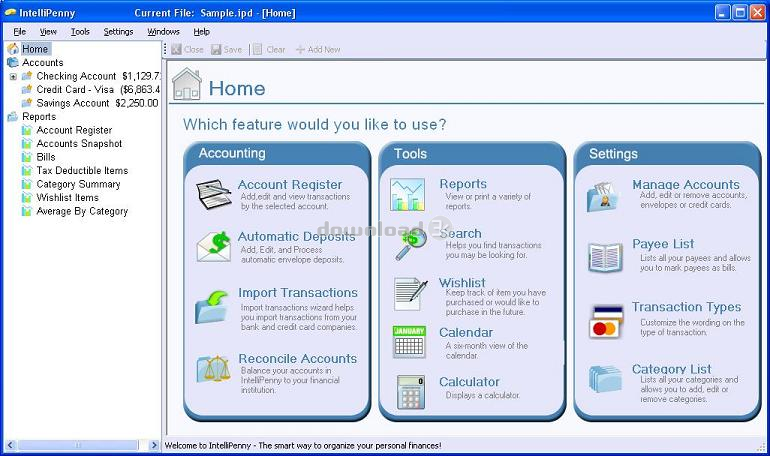Select Home in the sidebar tree
Screen dimensions: 770x456
point(35,49)
